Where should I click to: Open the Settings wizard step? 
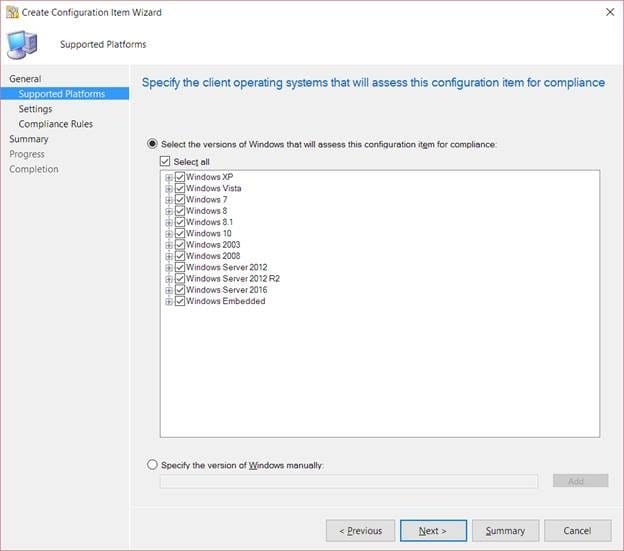pos(35,109)
